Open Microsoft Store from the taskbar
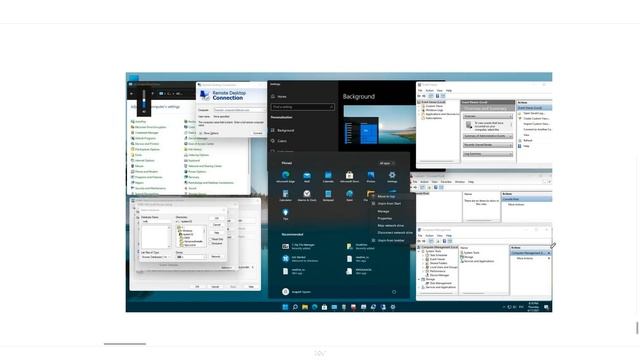Screen dimensions: 640x360 click(324, 307)
